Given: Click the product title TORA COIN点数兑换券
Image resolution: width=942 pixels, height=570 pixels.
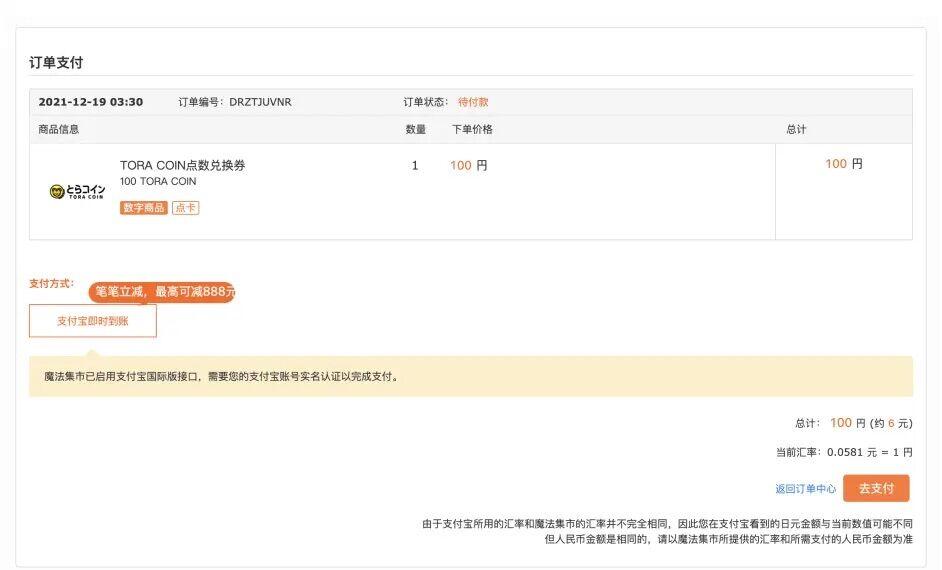Looking at the screenshot, I should [183, 165].
